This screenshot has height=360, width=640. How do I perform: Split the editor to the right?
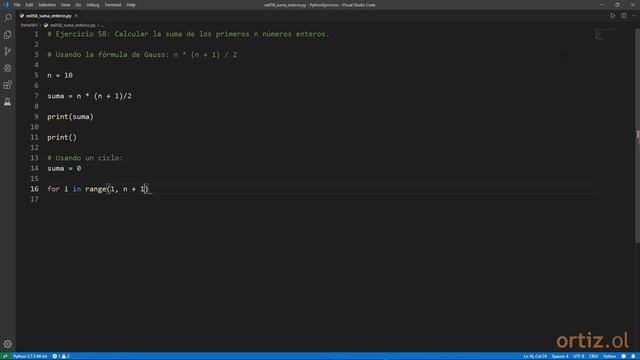tap(624, 16)
